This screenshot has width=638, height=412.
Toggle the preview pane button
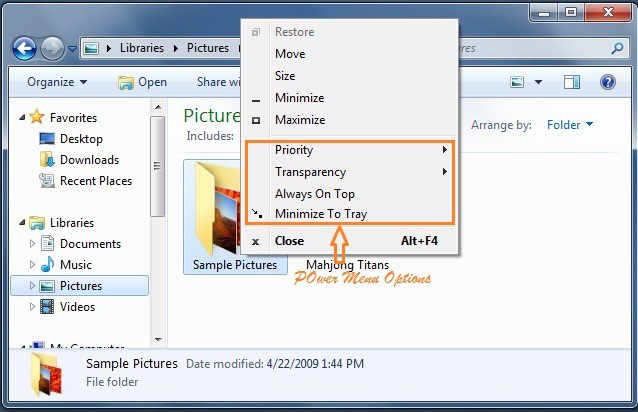[572, 82]
